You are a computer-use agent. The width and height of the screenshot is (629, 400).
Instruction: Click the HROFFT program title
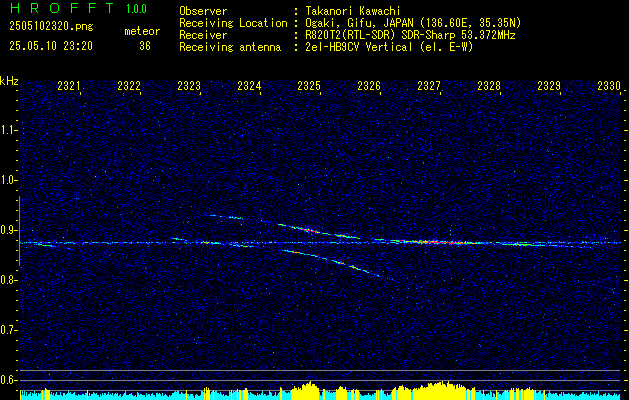click(x=62, y=8)
